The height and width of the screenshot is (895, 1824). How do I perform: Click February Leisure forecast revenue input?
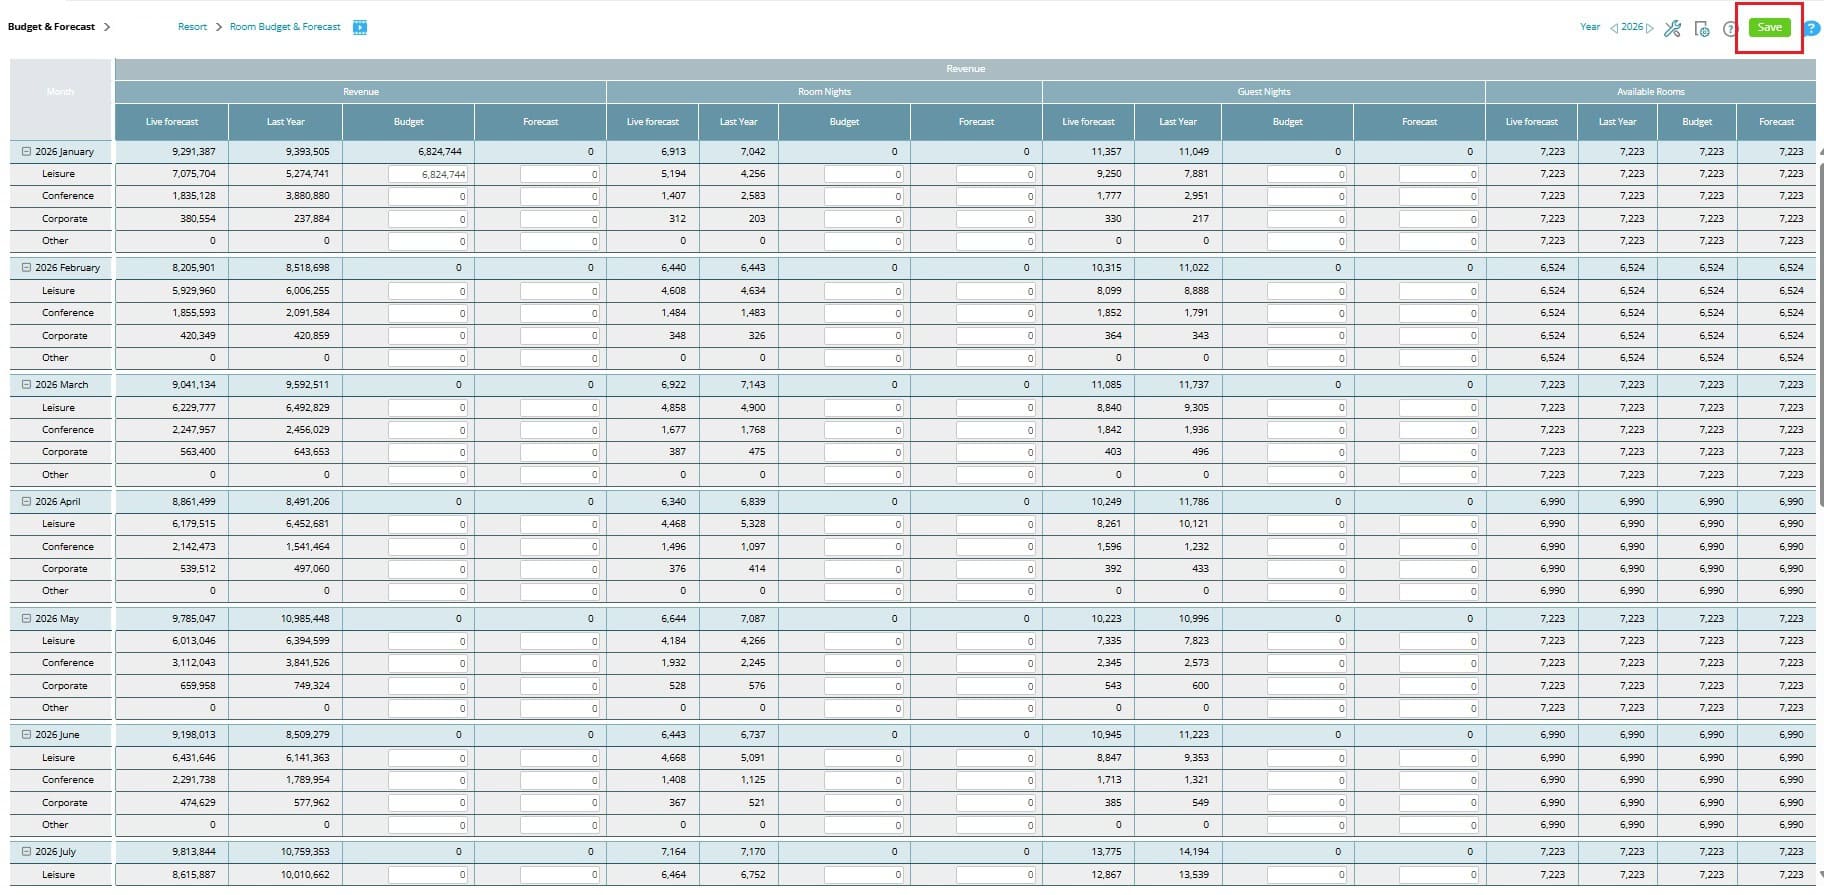[560, 291]
